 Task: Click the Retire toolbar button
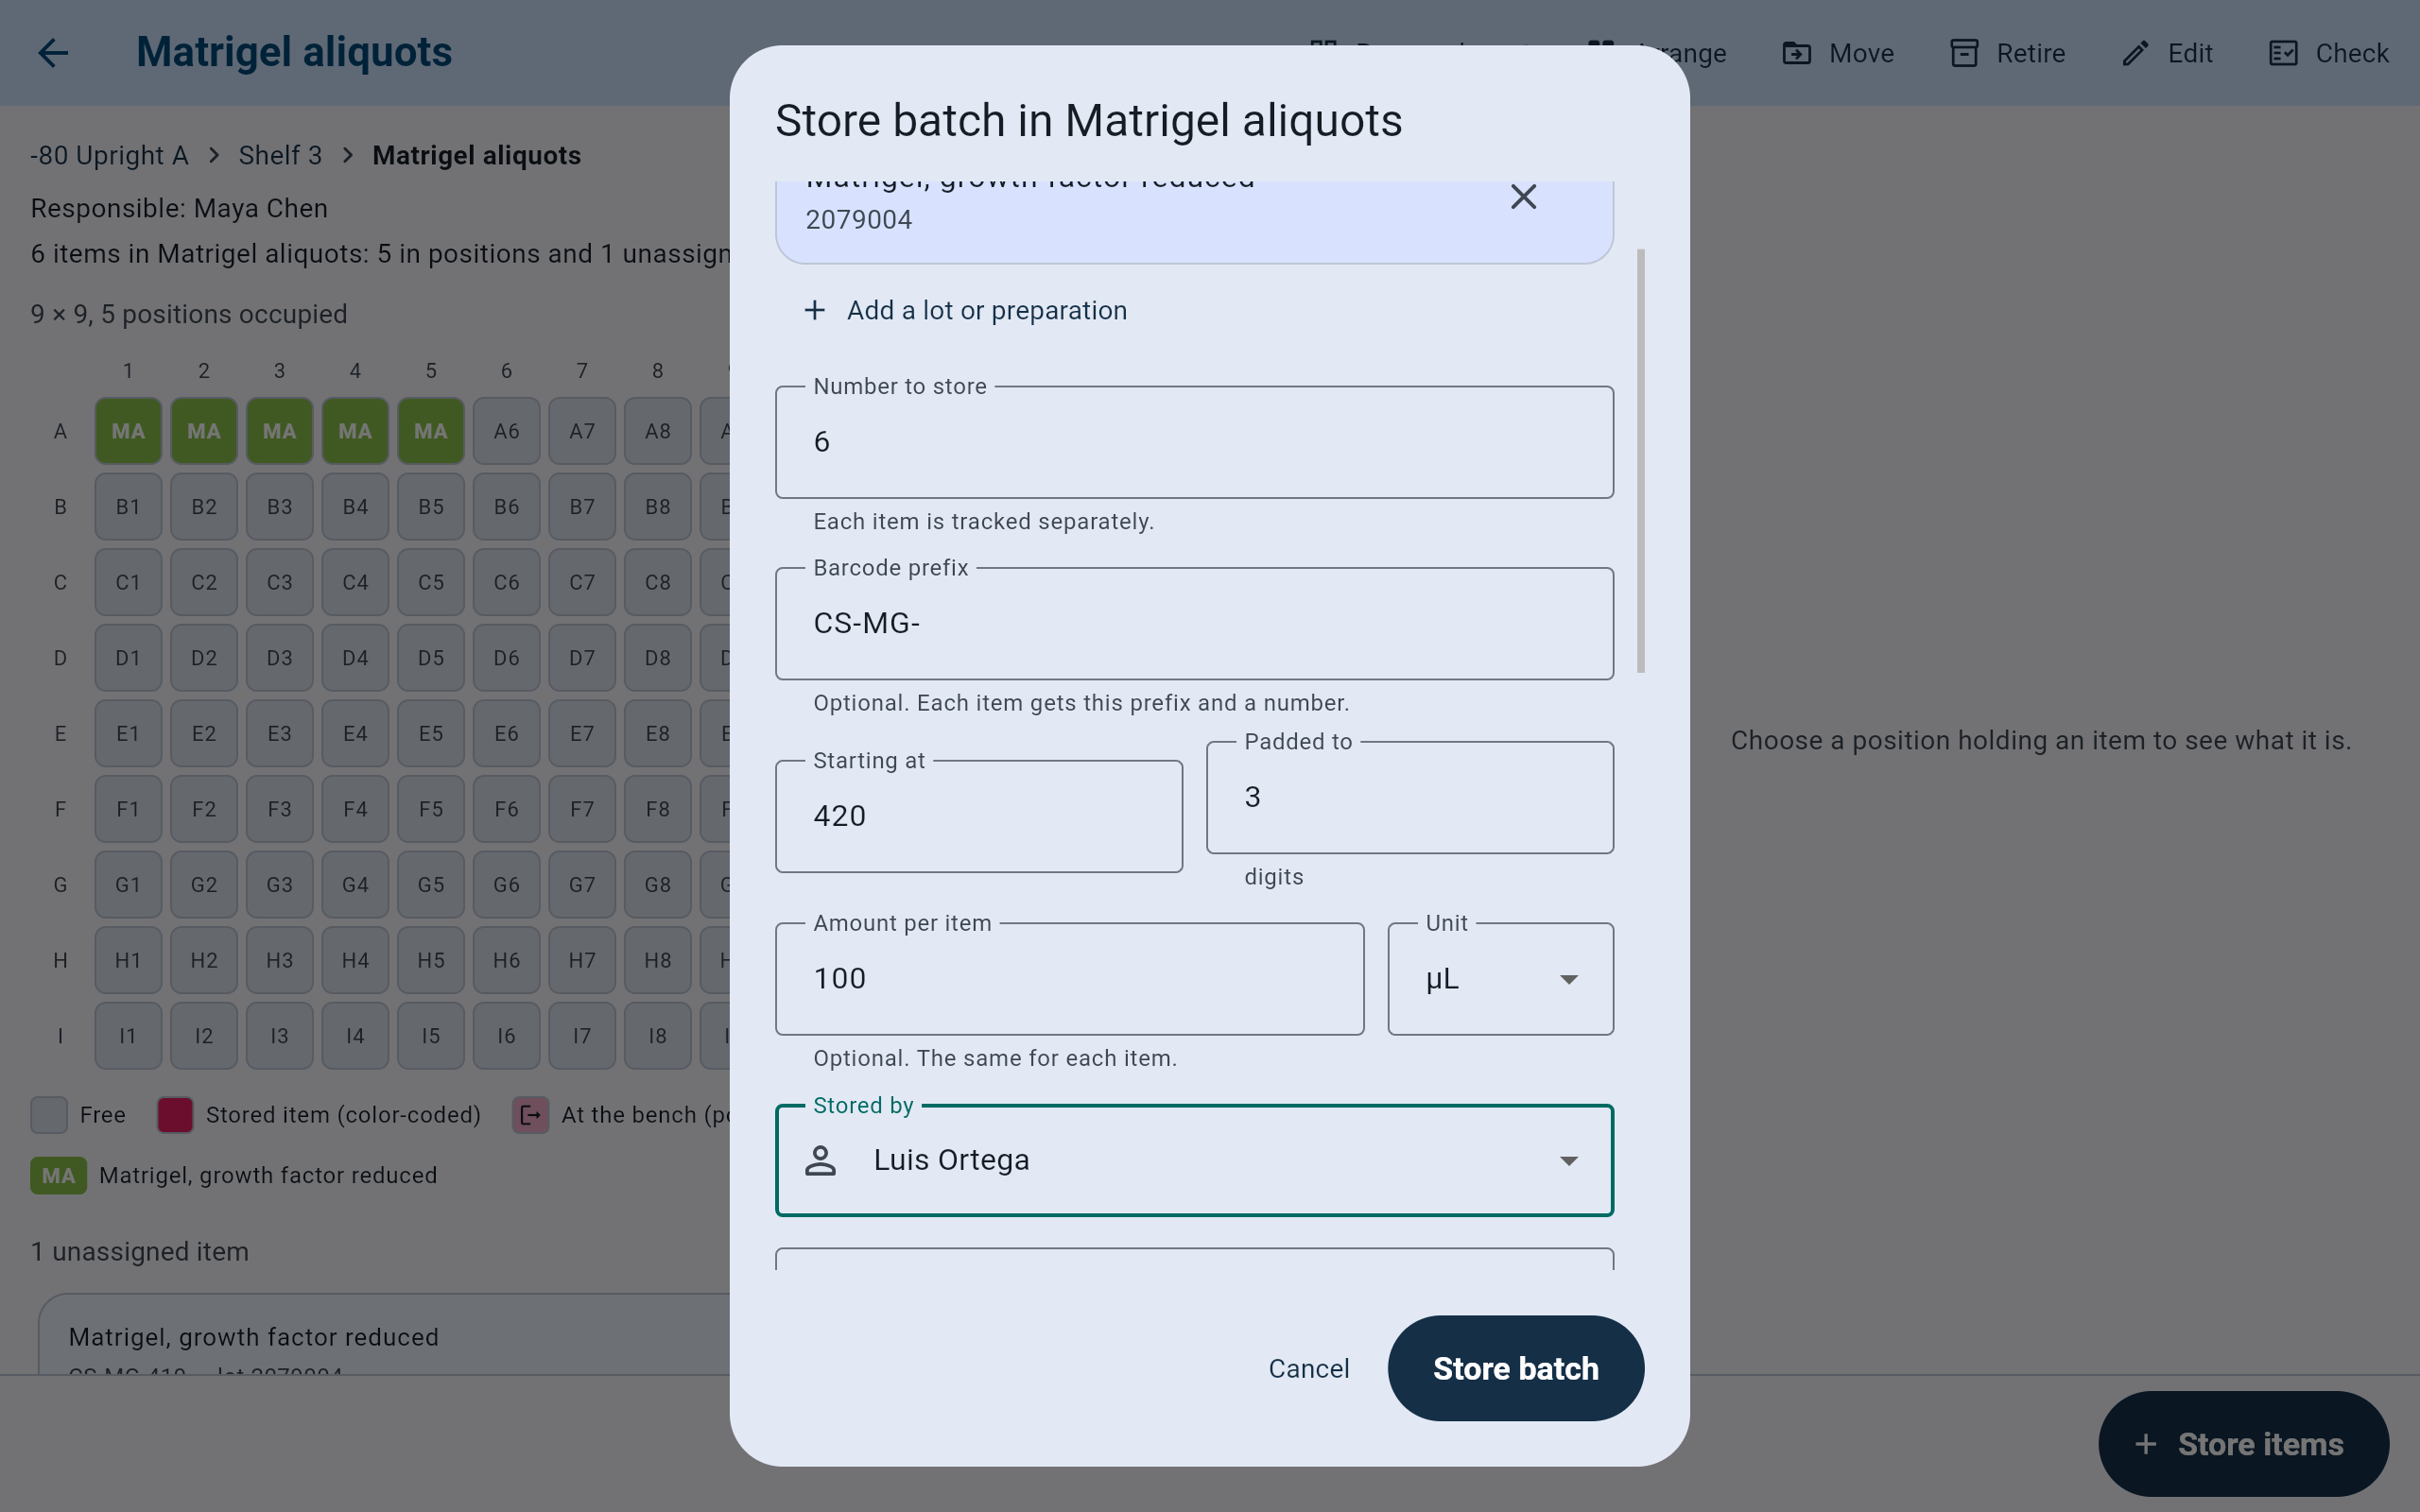[x=2007, y=53]
